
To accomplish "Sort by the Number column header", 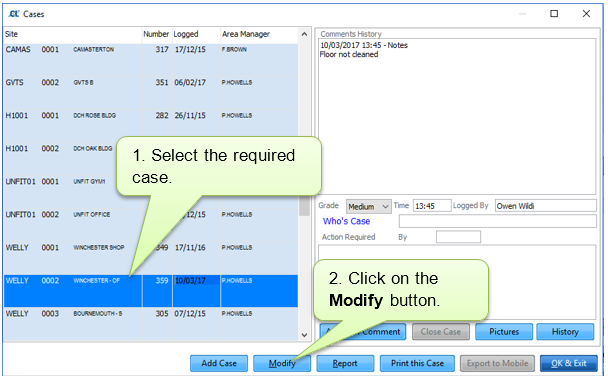I will click(157, 34).
